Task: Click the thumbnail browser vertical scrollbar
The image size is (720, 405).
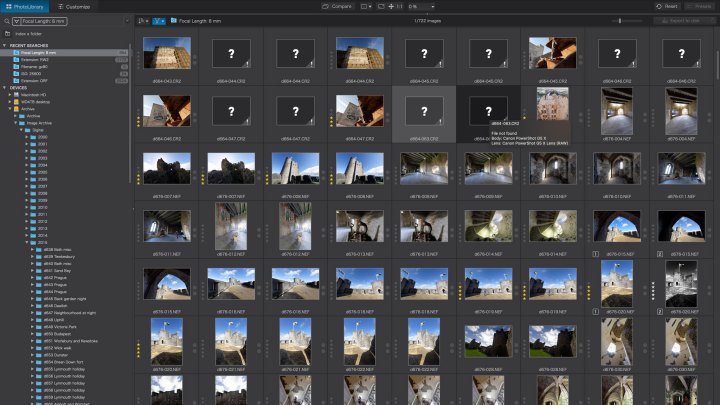Action: click(717, 64)
